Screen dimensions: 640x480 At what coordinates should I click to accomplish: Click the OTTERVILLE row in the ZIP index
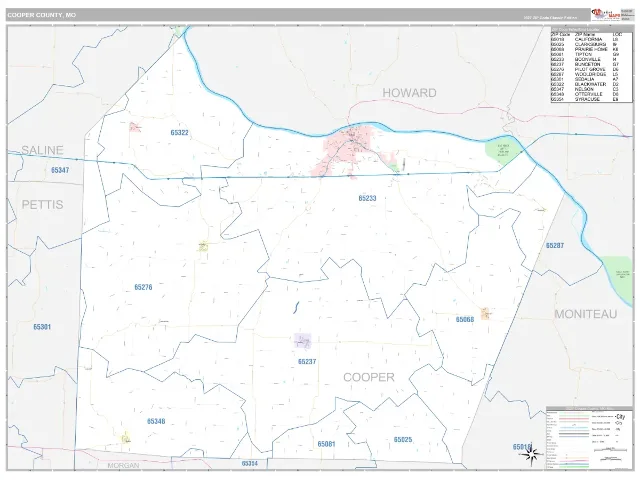pos(585,94)
